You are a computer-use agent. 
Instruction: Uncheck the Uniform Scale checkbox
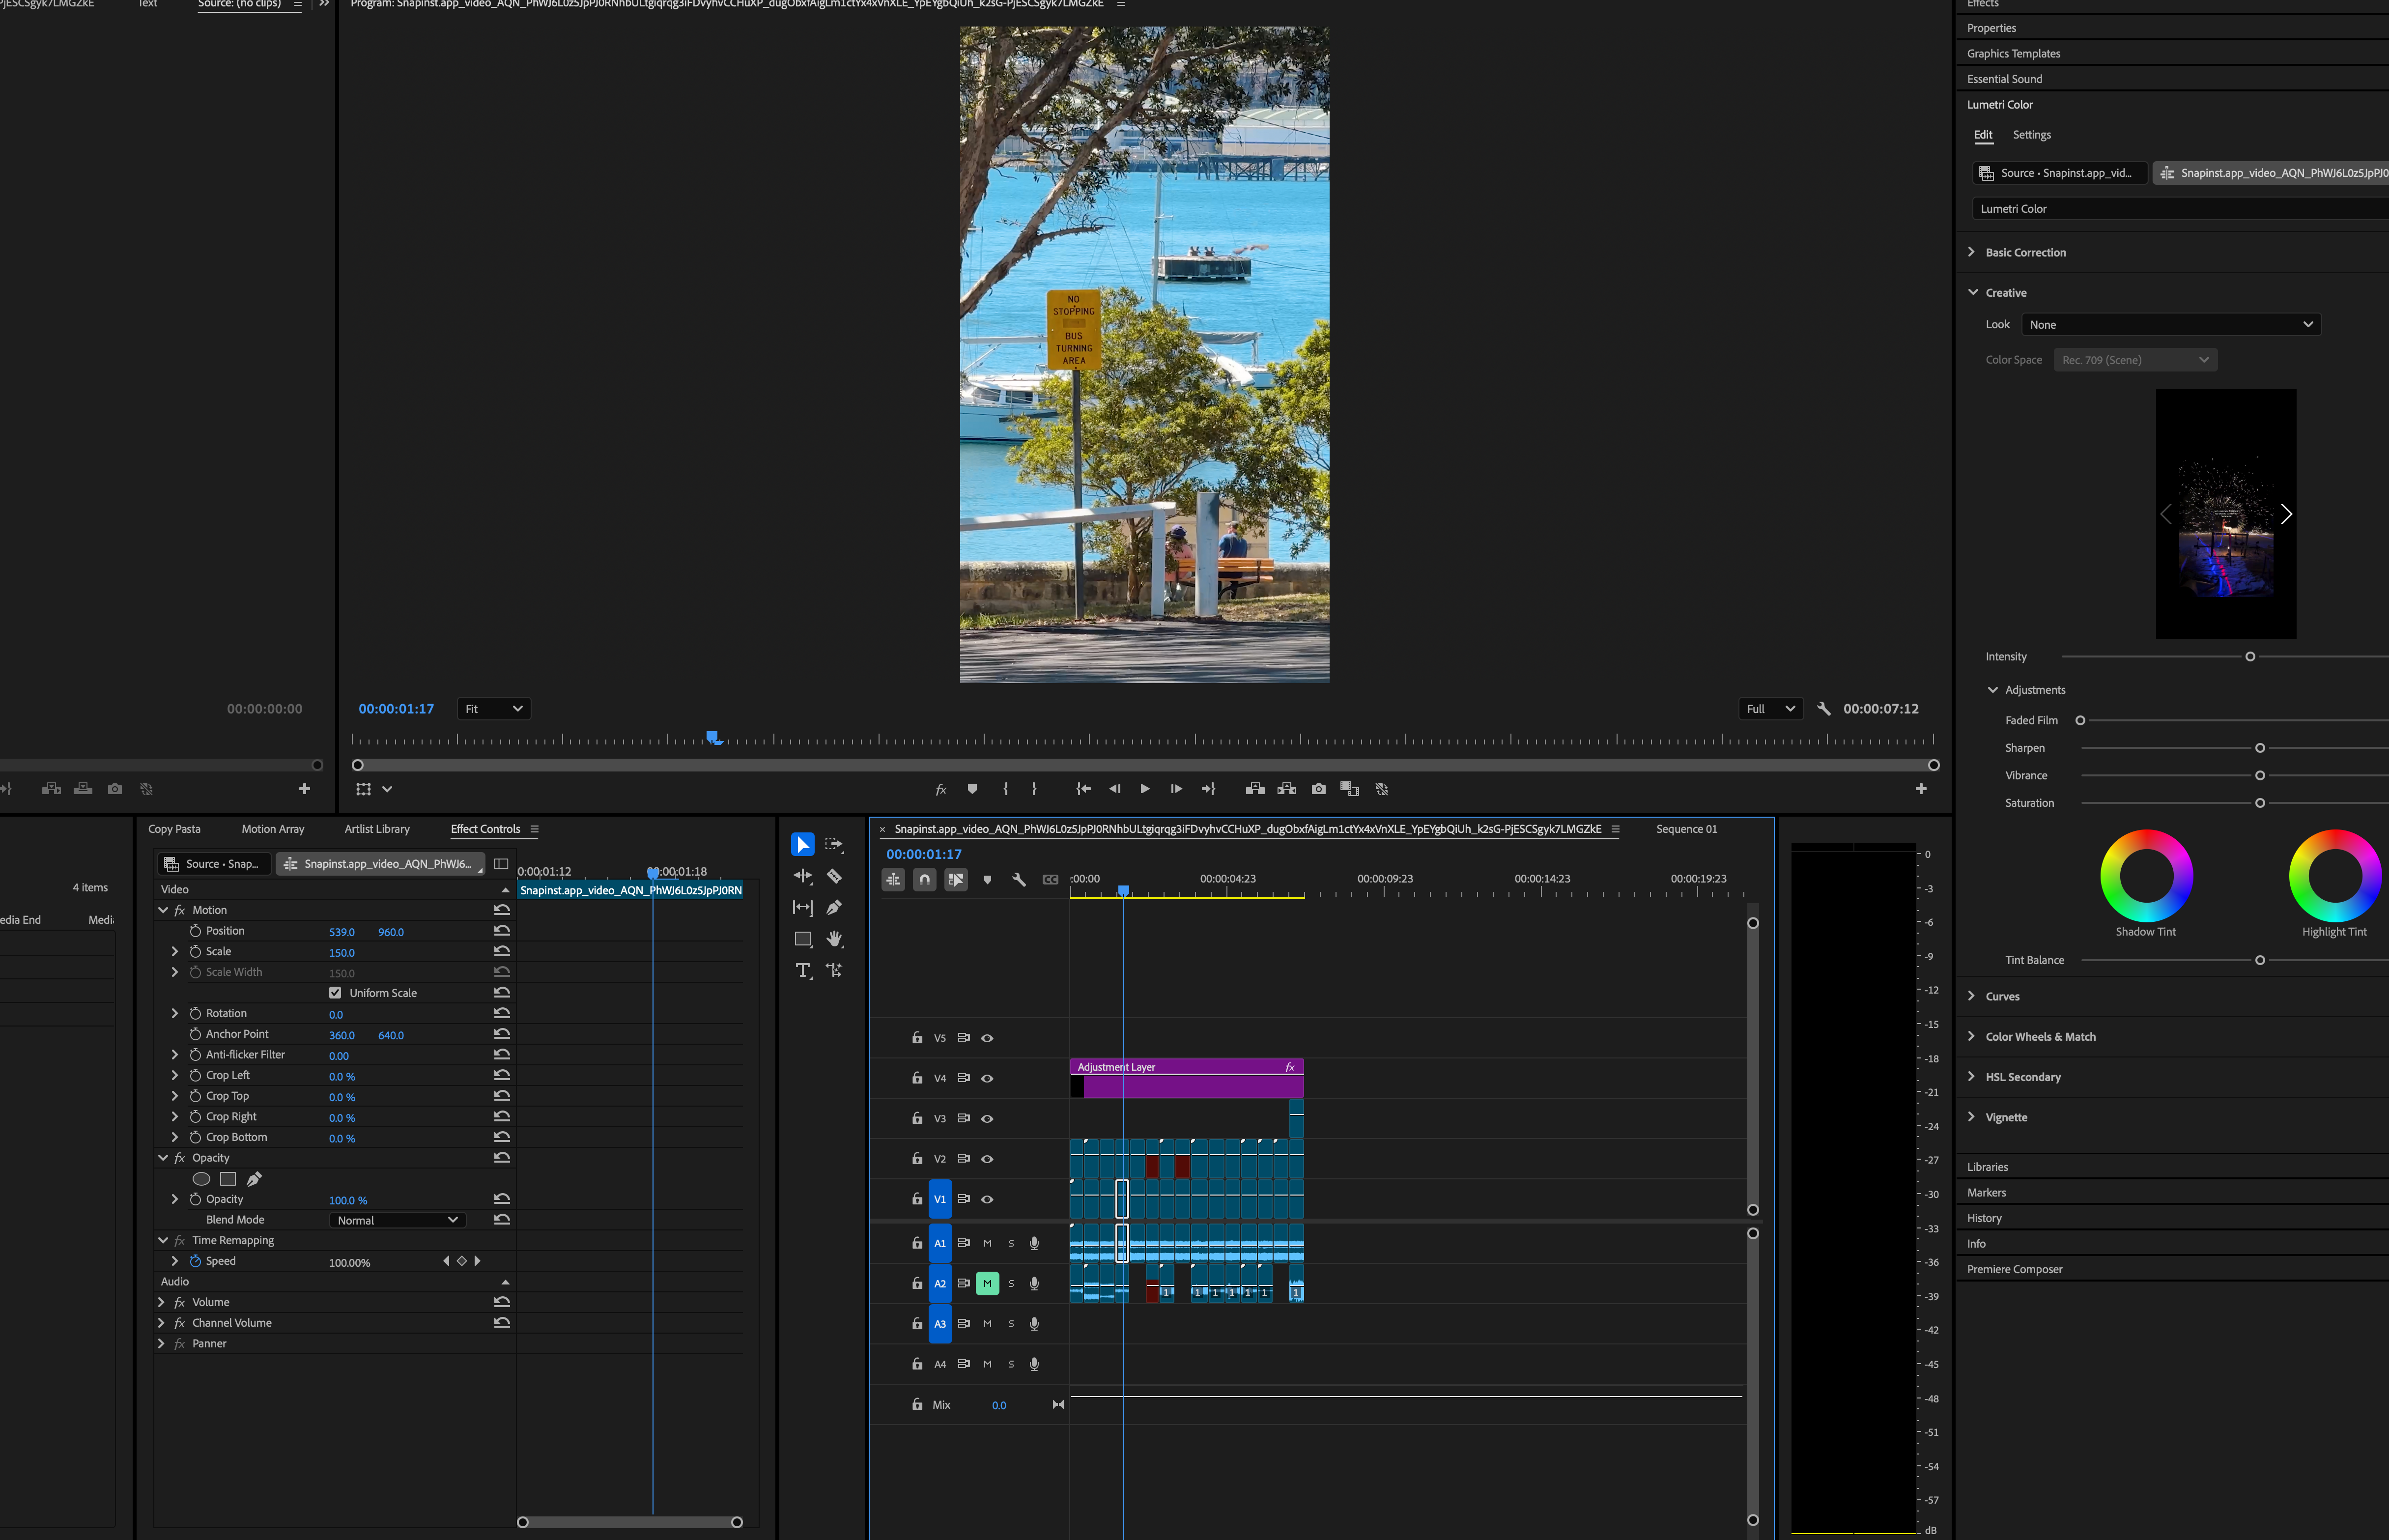[x=335, y=993]
